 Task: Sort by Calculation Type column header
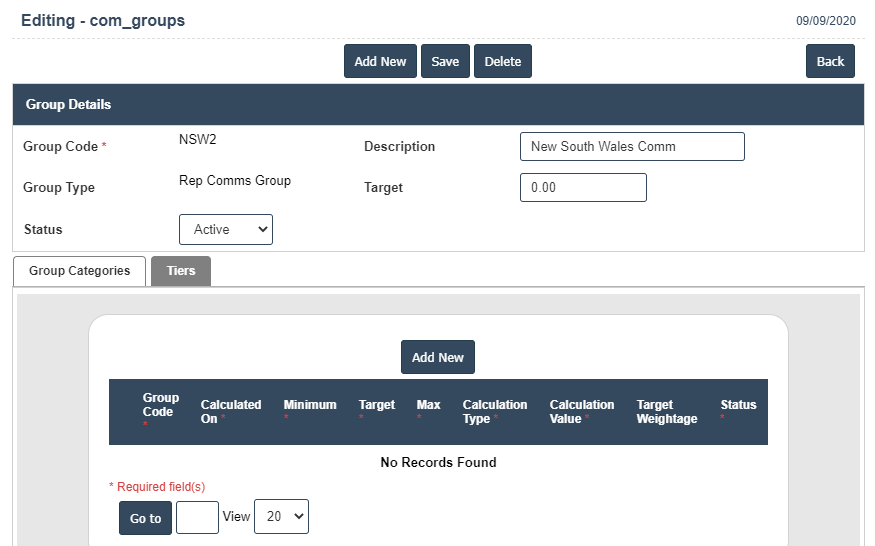coord(494,412)
